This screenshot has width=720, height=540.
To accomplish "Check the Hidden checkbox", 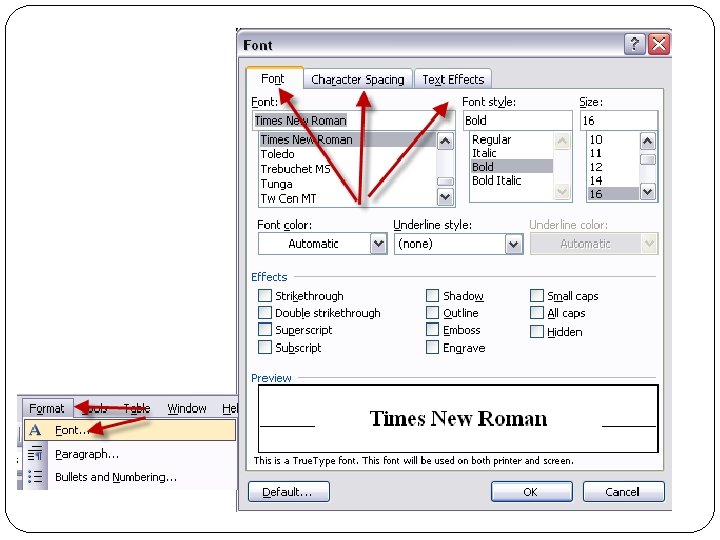I will click(x=536, y=332).
